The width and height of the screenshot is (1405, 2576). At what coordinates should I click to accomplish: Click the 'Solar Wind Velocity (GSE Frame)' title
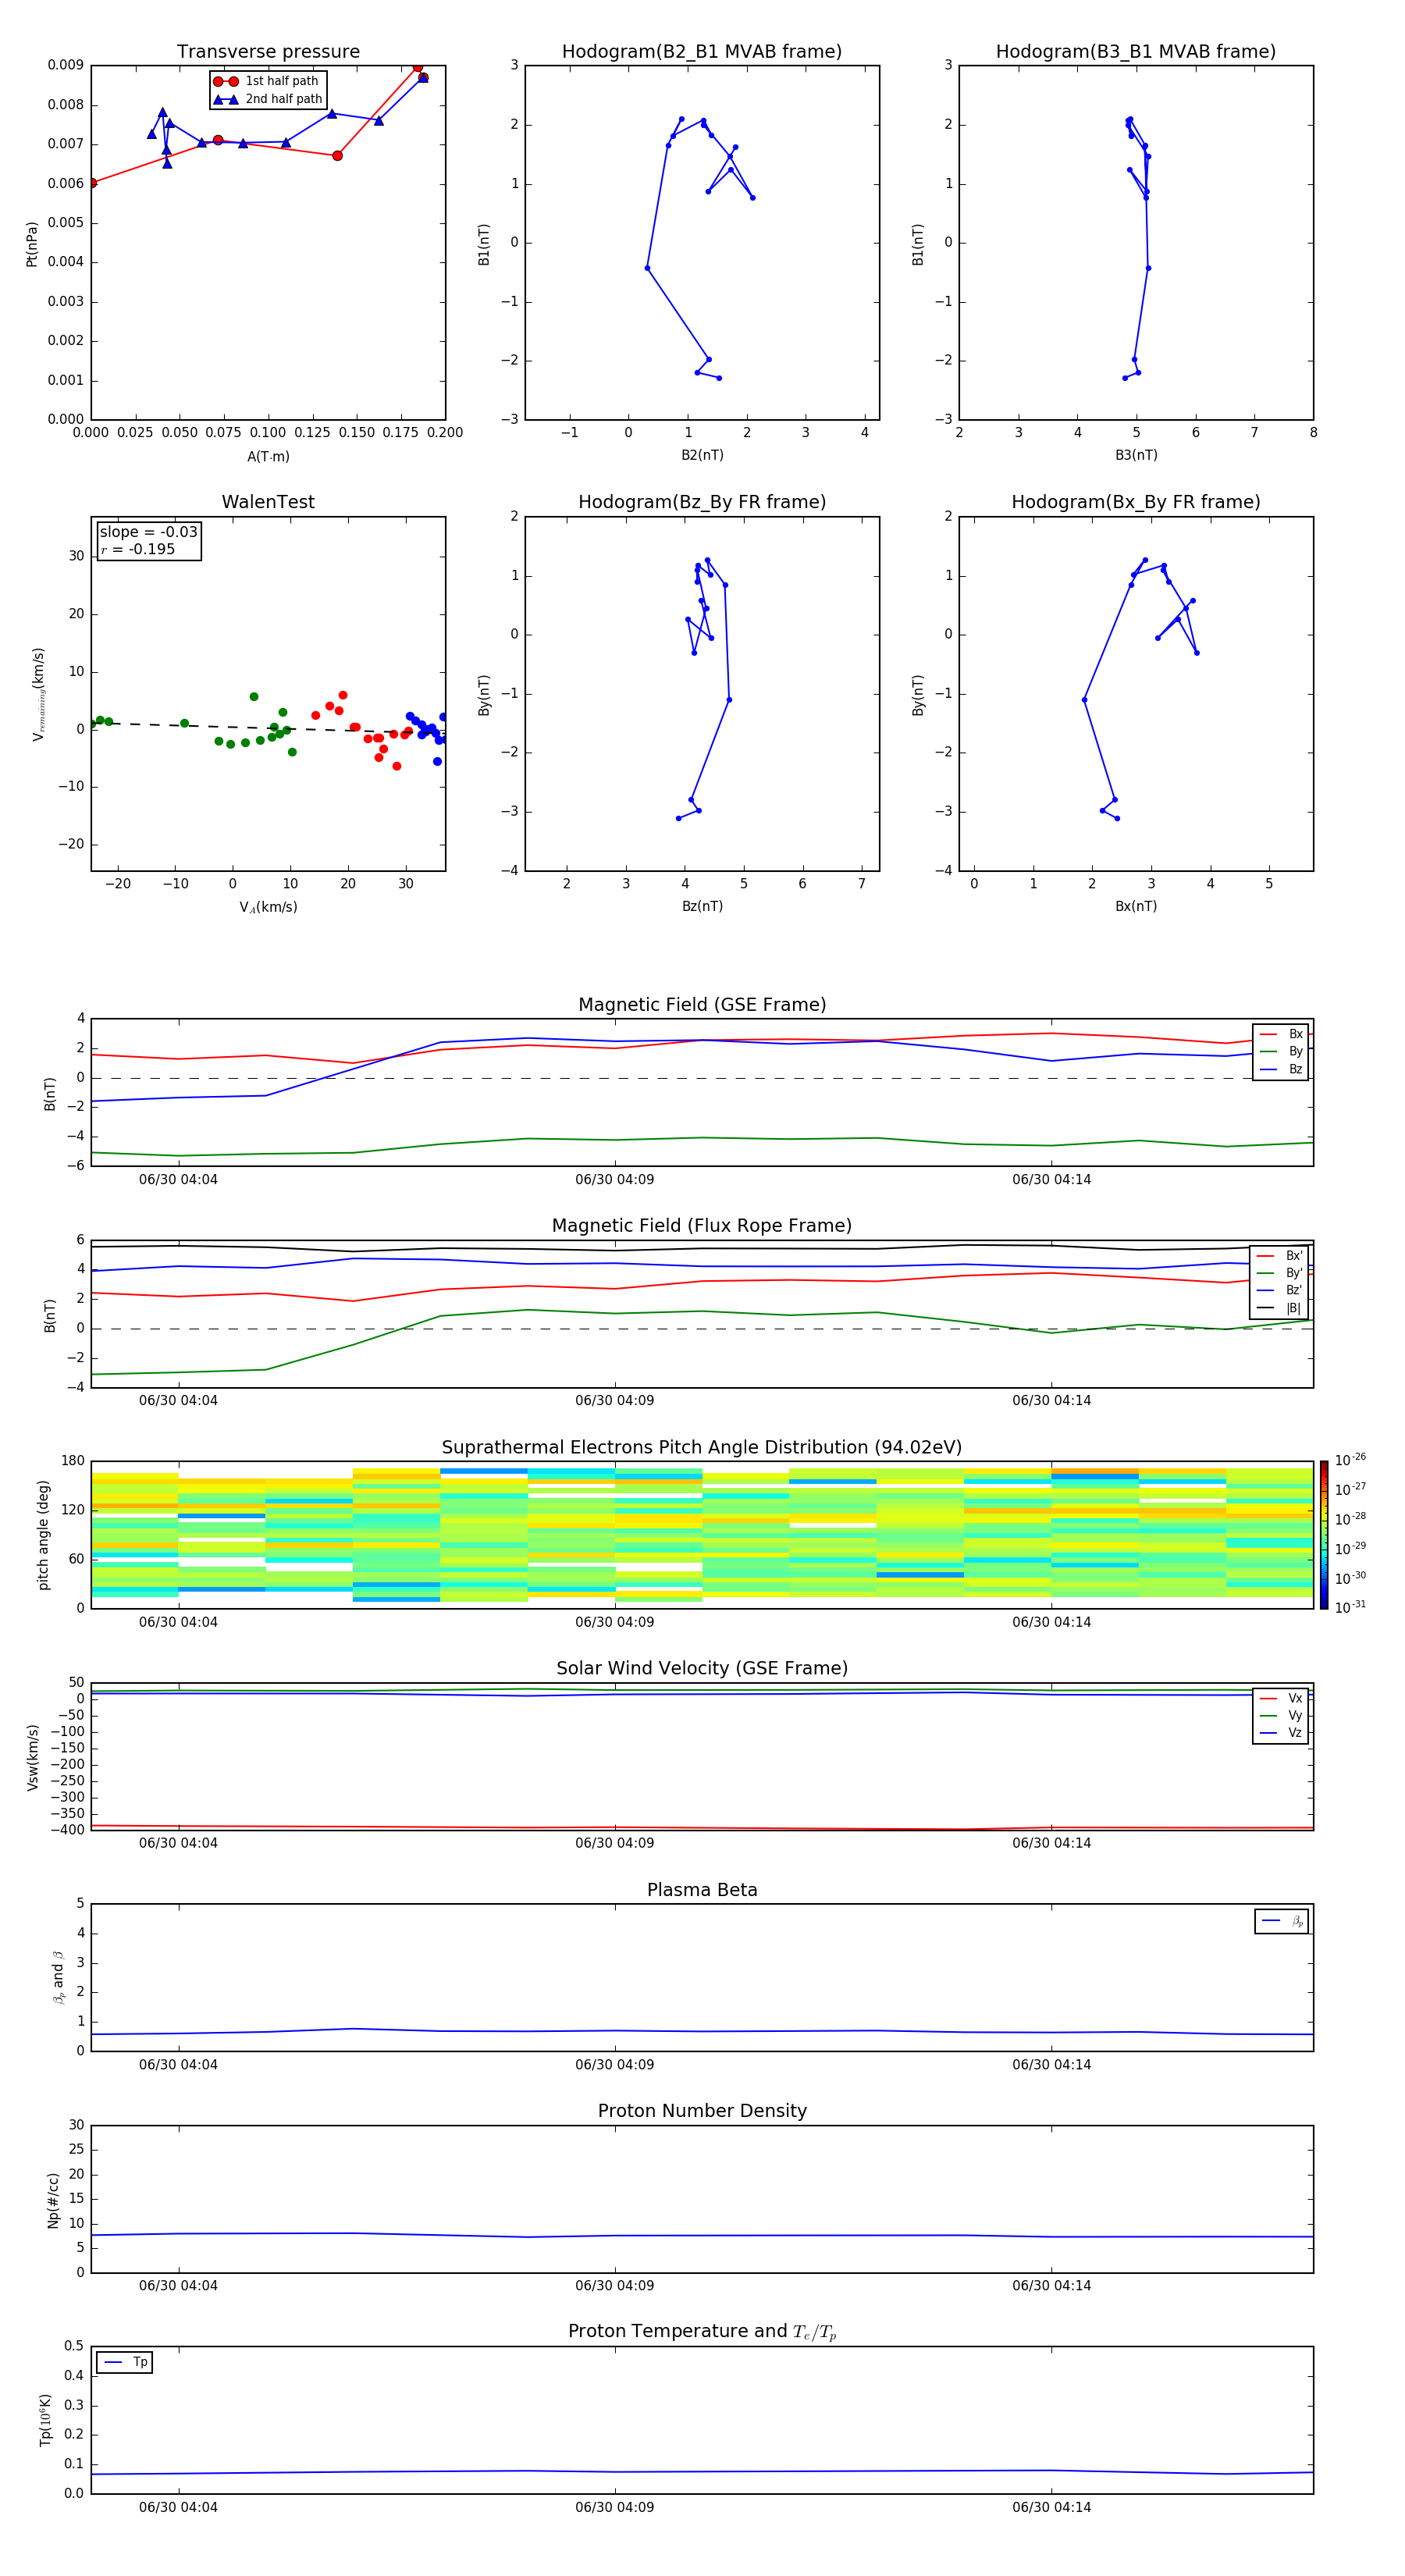(702, 1668)
